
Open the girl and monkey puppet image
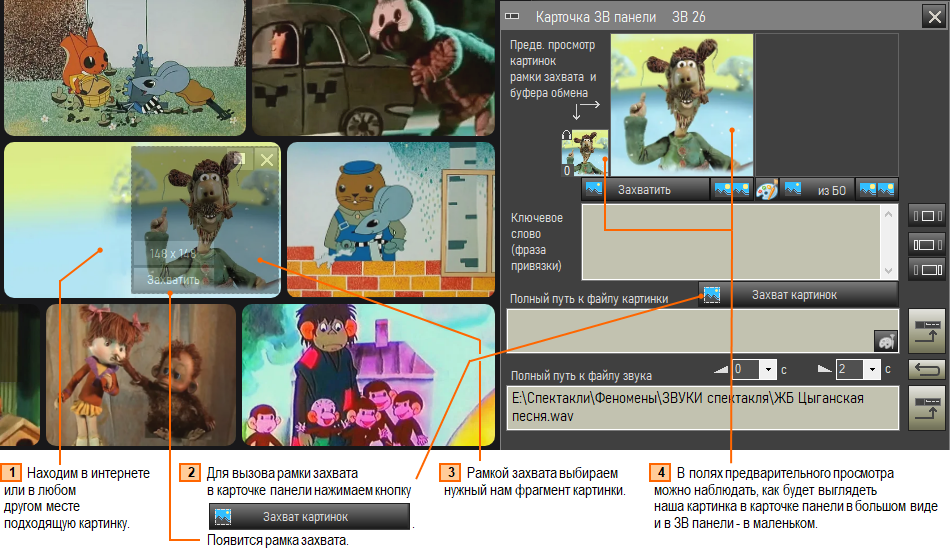pyautogui.click(x=141, y=375)
